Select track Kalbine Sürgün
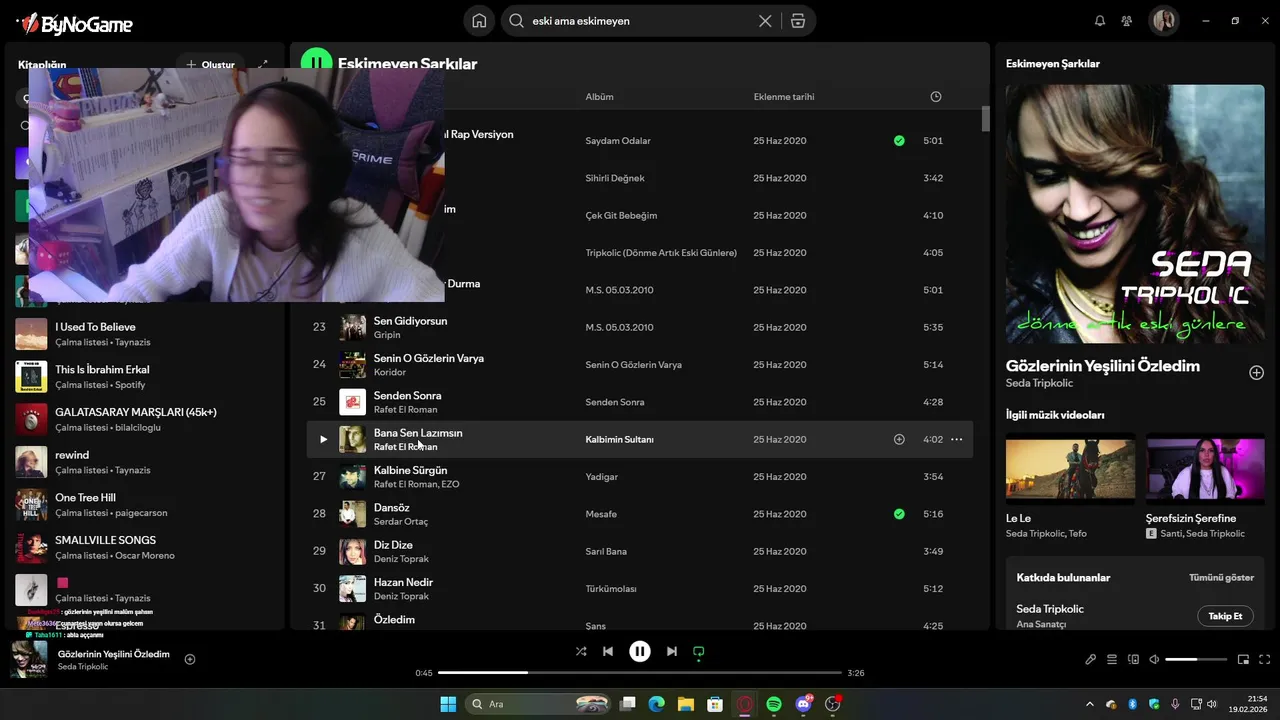The height and width of the screenshot is (720, 1280). click(410, 470)
